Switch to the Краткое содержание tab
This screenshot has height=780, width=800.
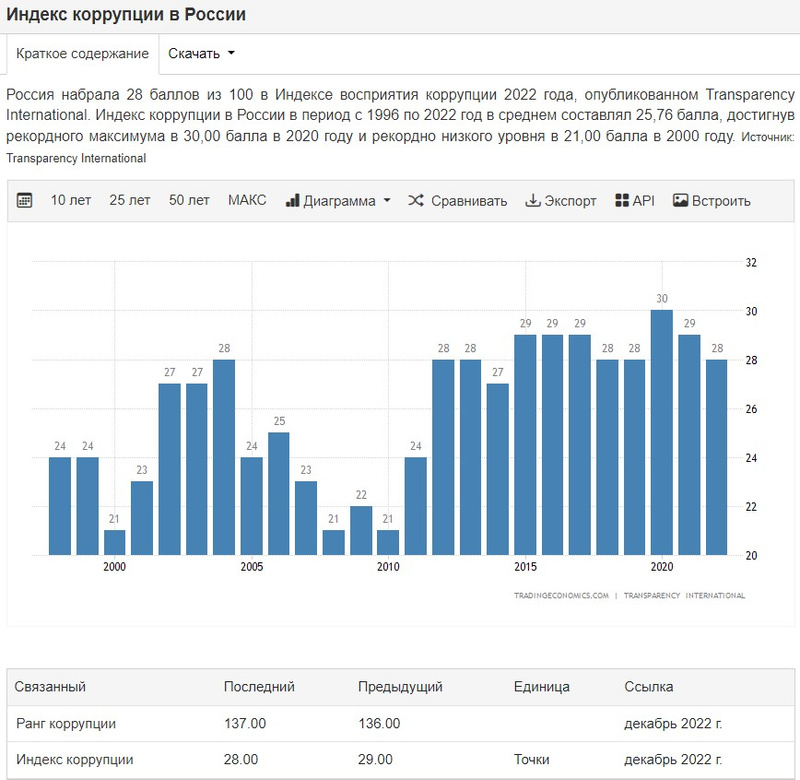pos(82,53)
